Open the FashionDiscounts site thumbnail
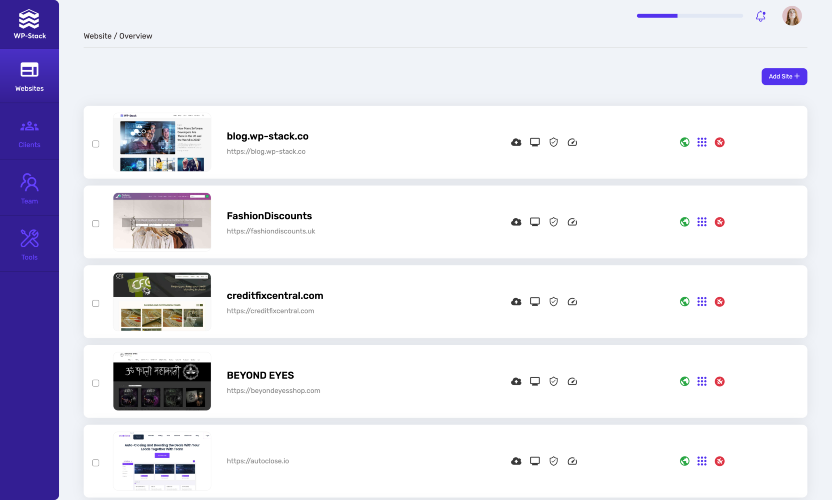832x500 pixels. 162,222
